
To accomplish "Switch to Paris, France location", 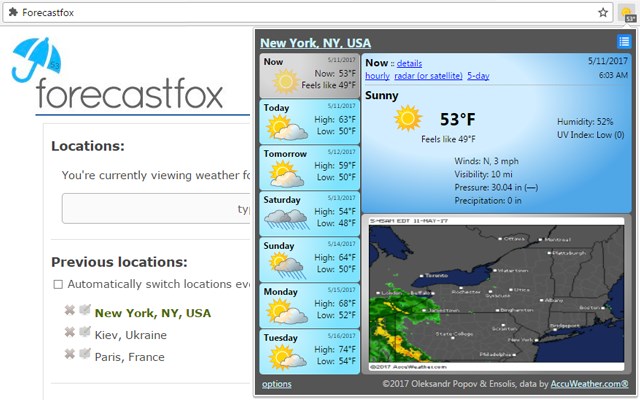I will pos(129,357).
